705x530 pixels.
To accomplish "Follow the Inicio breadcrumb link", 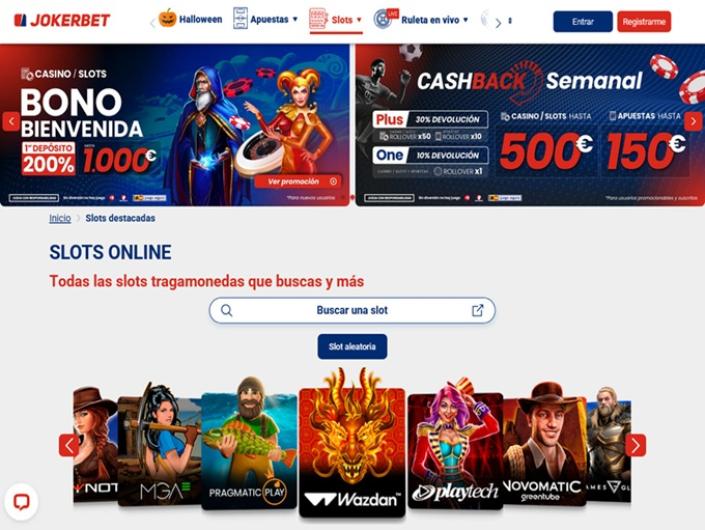I will coord(60,218).
